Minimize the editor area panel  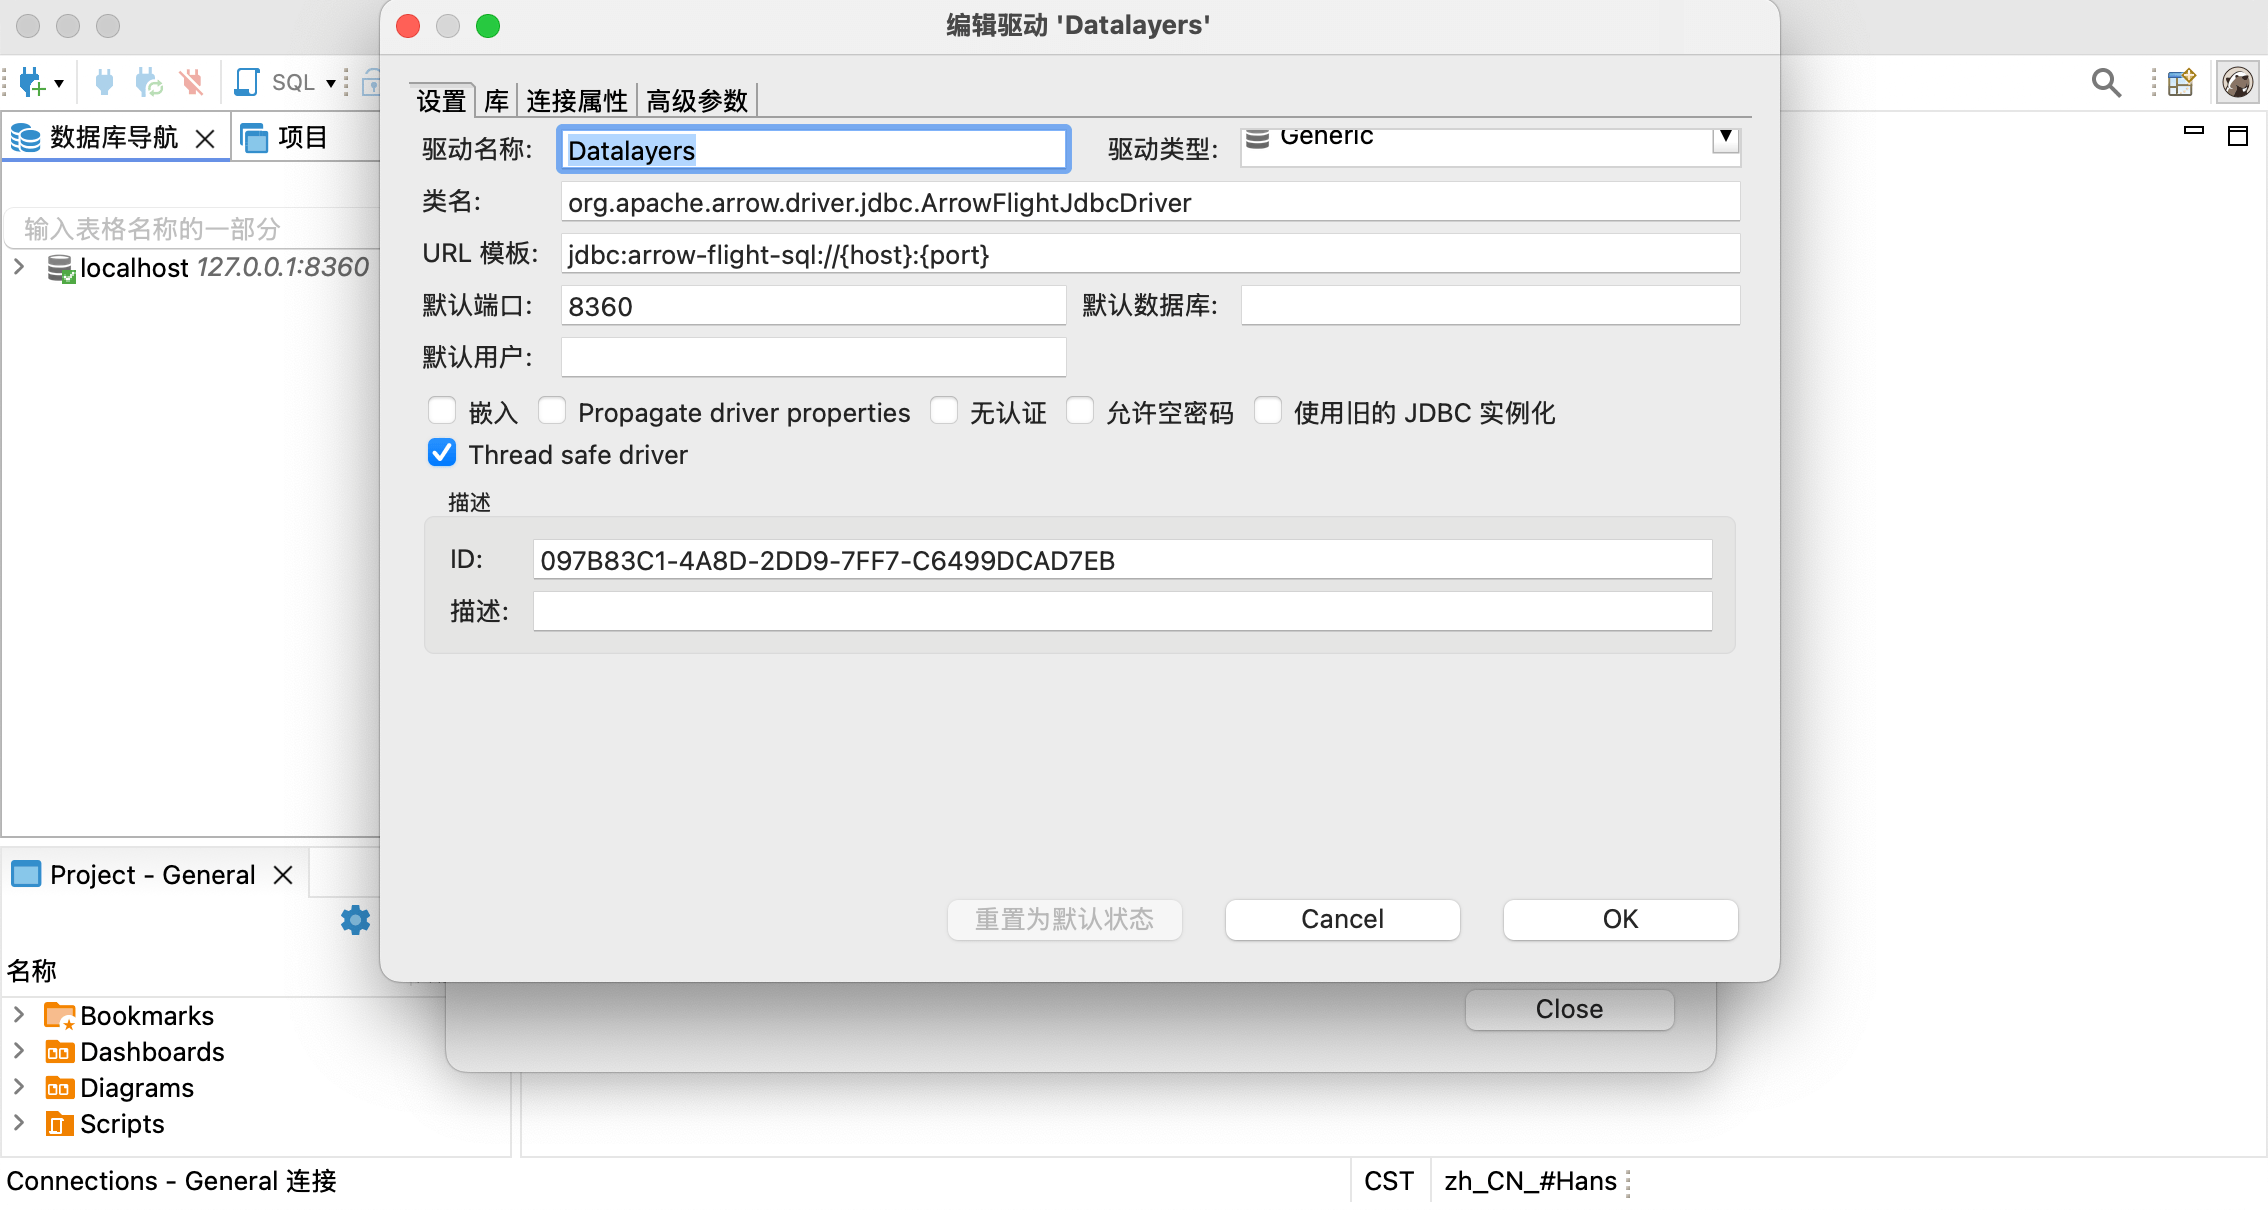(2194, 130)
